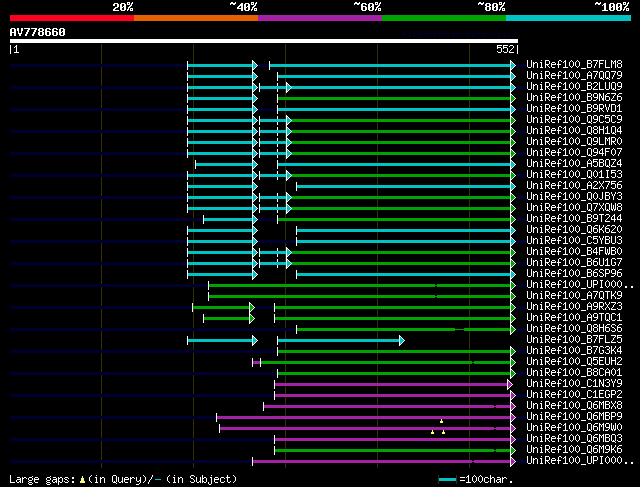The height and width of the screenshot is (487, 640).
Task: Select the UniRef100_Q9LMR0 label
Action: click(574, 141)
